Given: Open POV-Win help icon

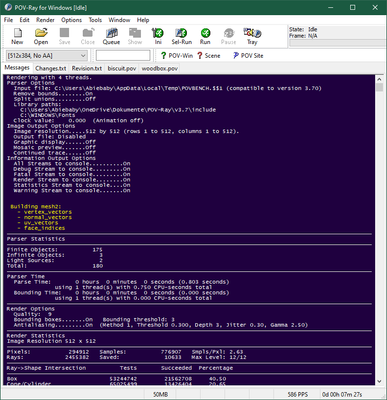Looking at the screenshot, I should pyautogui.click(x=177, y=56).
